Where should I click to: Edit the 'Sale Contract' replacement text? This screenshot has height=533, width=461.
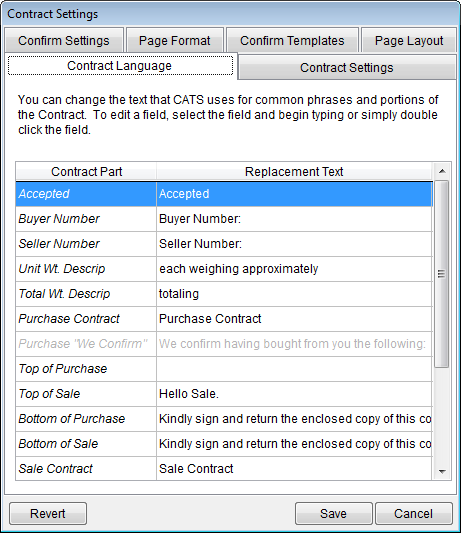[x=294, y=469]
